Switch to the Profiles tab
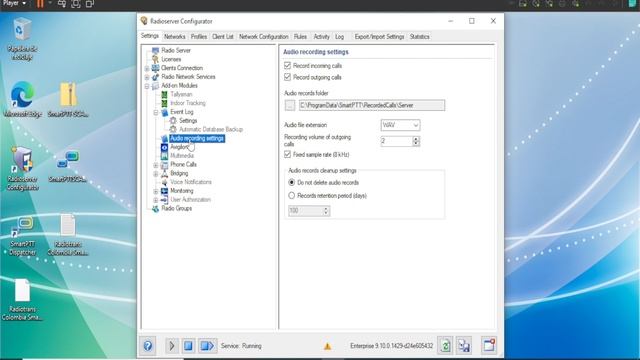Screen dimensions: 640x360 tap(199, 37)
